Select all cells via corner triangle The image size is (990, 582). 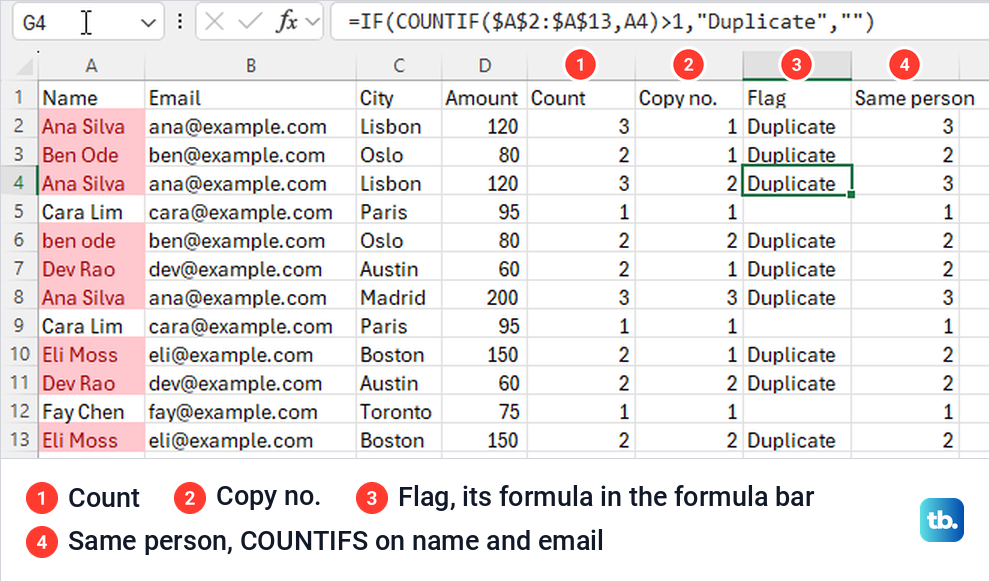pos(23,66)
